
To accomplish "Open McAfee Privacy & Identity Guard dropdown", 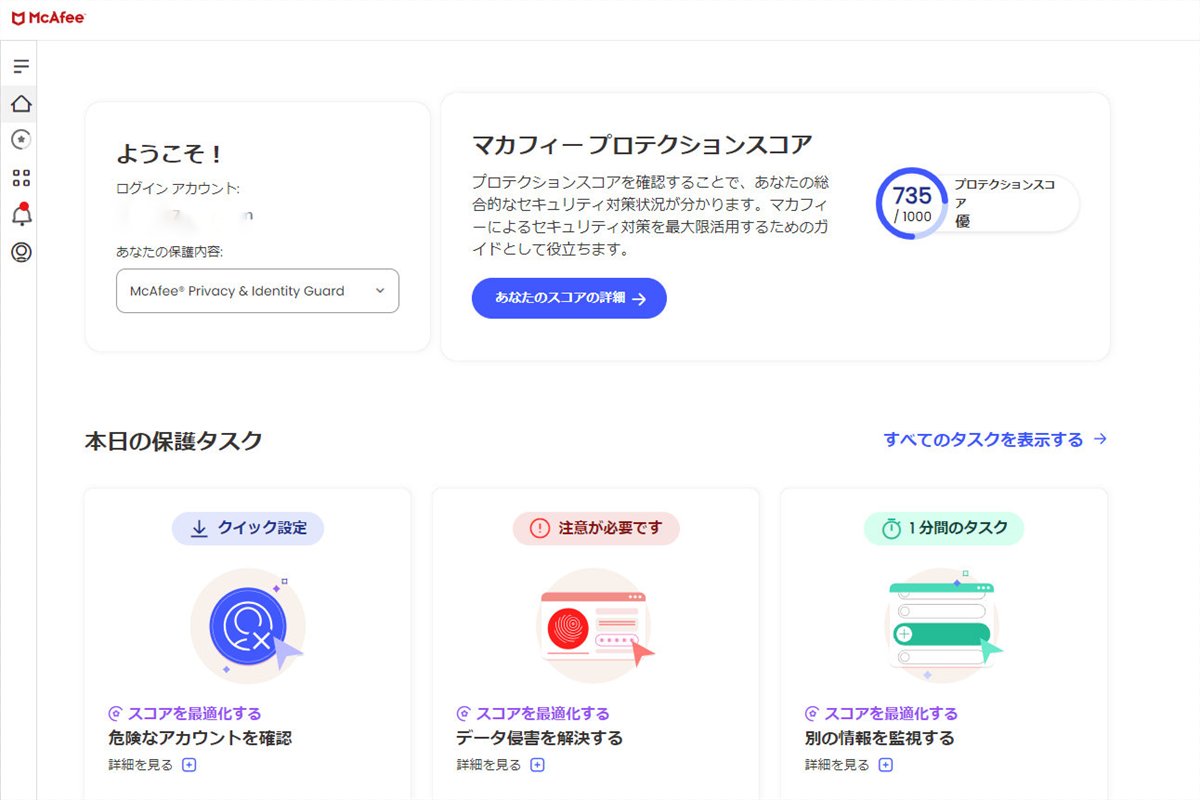I will (257, 291).
